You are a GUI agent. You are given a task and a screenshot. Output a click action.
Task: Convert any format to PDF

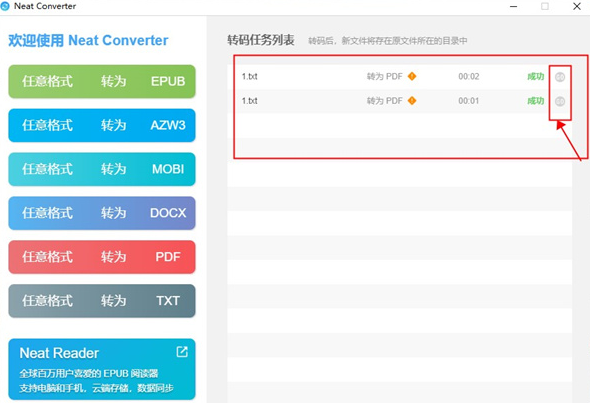[x=102, y=257]
